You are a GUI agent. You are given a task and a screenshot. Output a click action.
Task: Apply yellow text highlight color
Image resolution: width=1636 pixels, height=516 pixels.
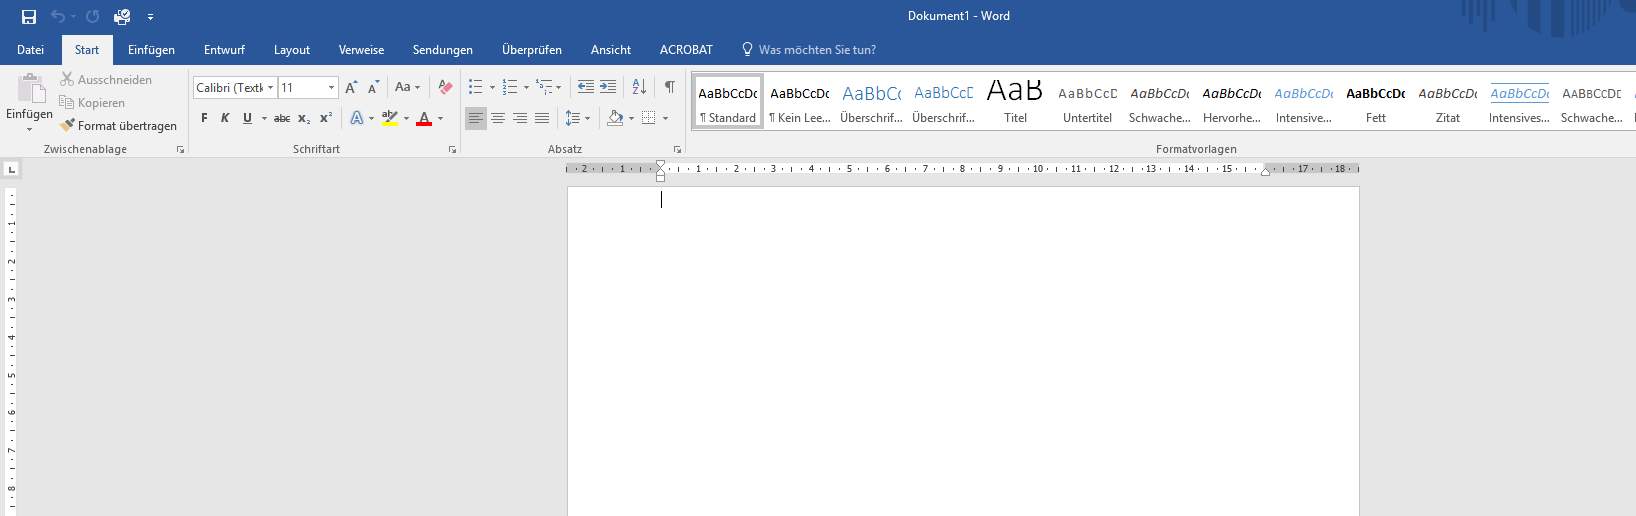tap(390, 118)
